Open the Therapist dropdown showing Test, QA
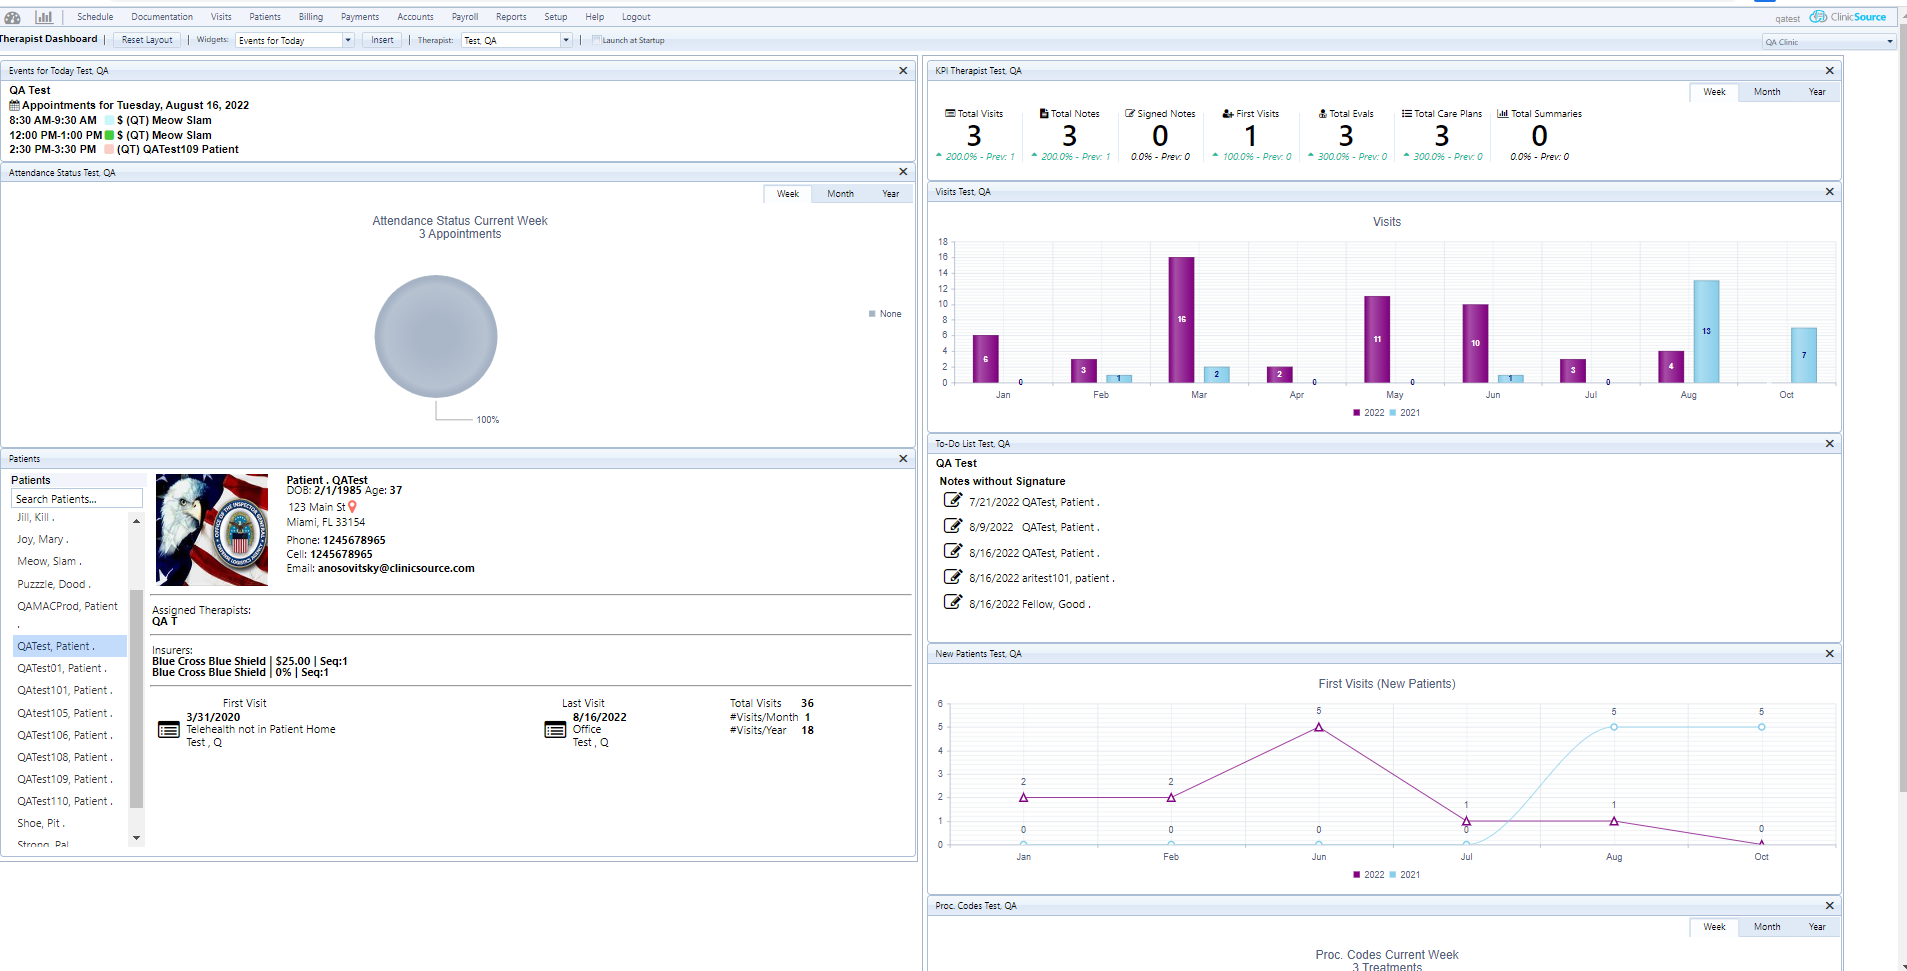Viewport: 1907px width, 971px height. pos(566,40)
